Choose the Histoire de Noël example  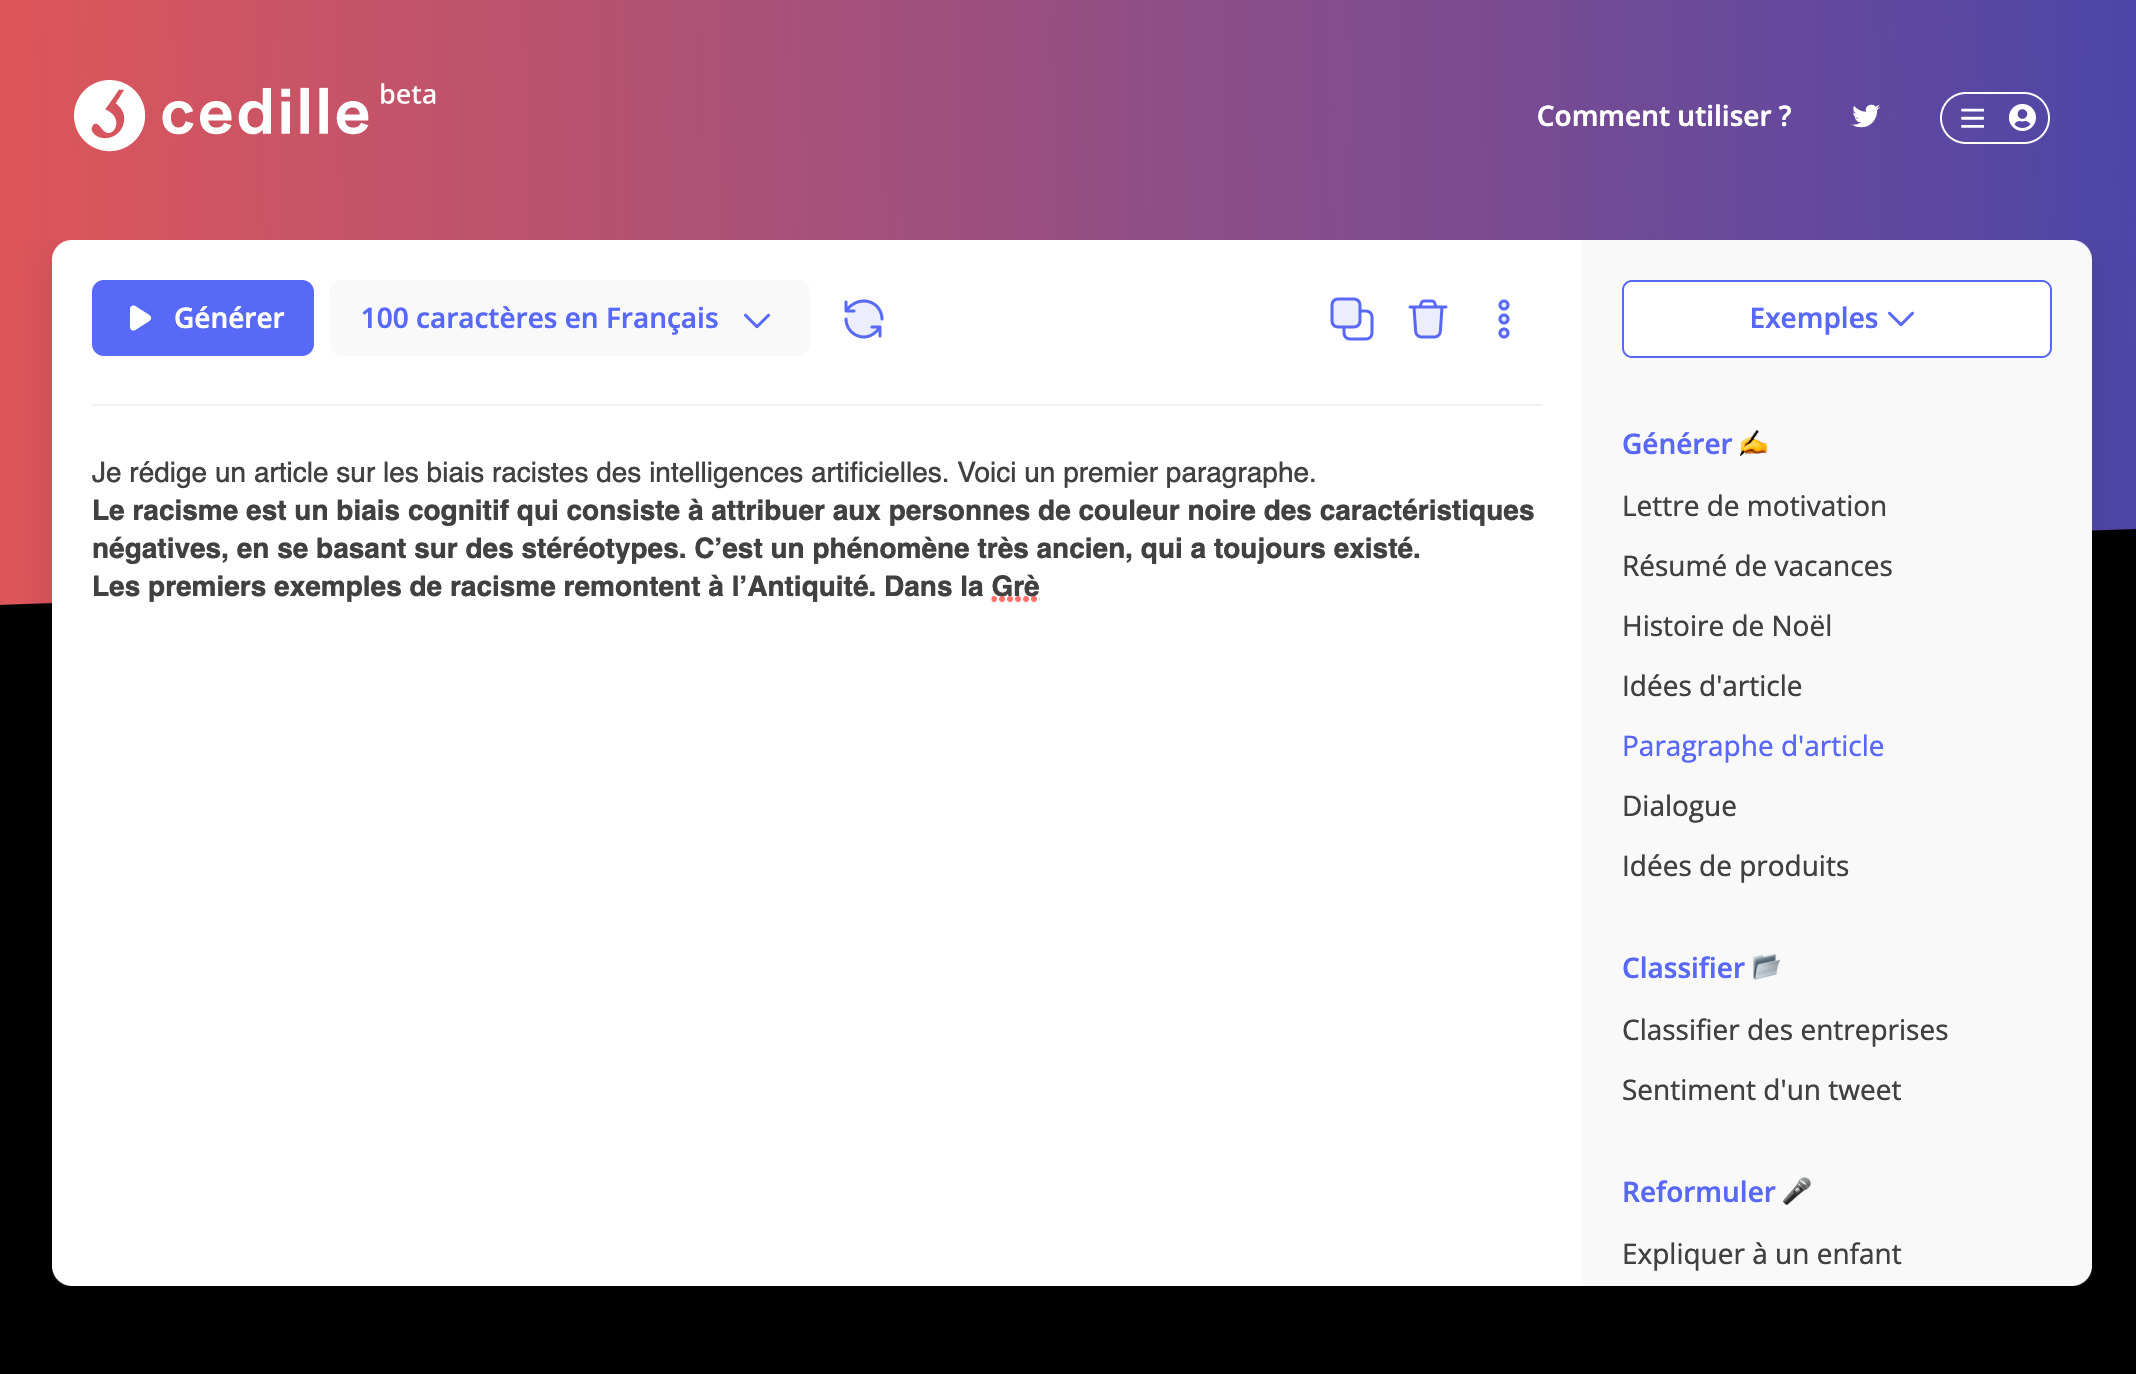point(1726,626)
